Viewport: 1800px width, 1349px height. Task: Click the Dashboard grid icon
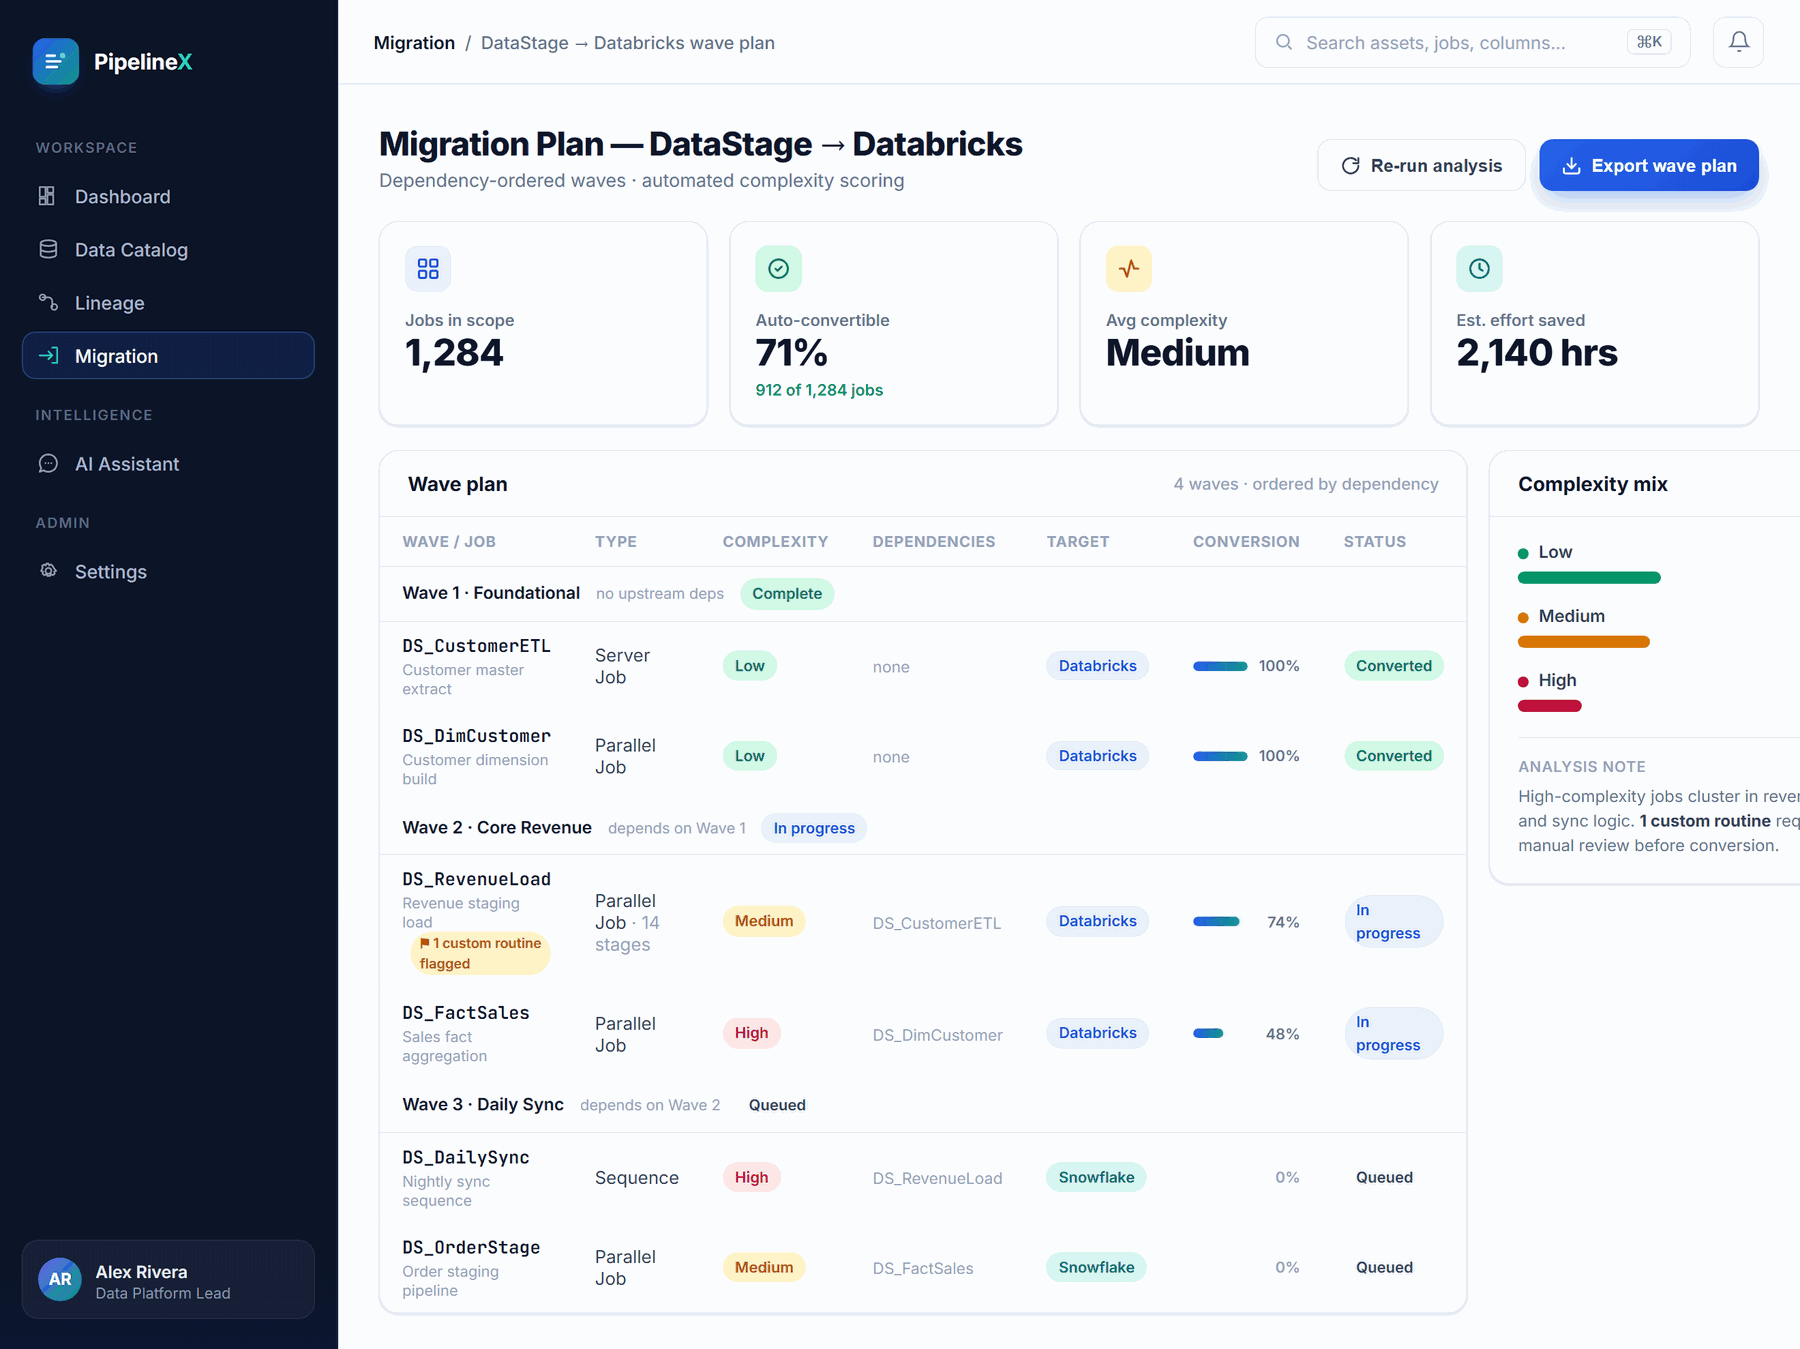pyautogui.click(x=47, y=196)
